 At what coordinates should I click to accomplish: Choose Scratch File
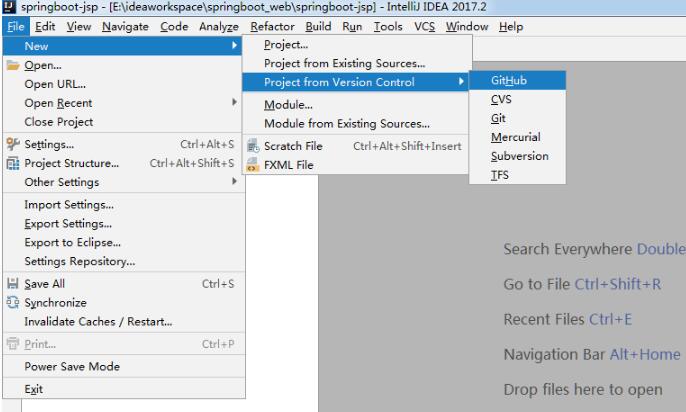tap(356, 146)
